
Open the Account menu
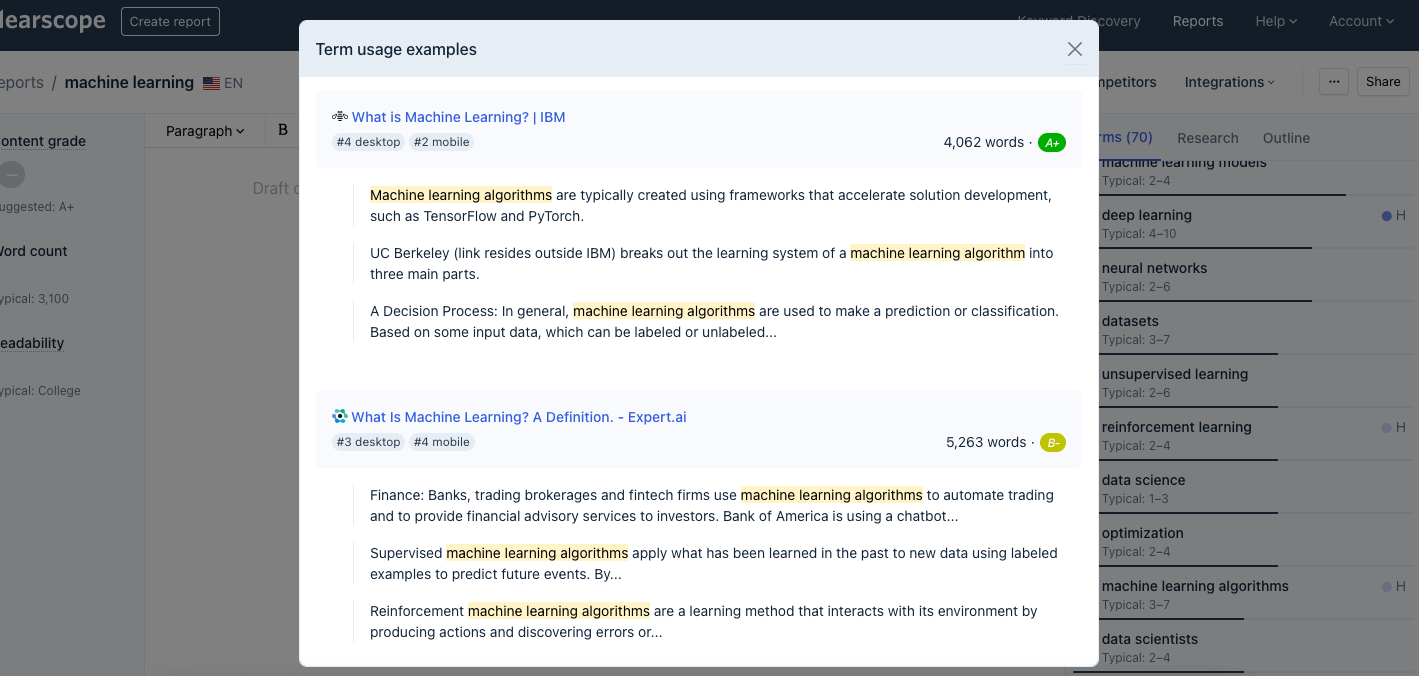tap(1361, 21)
